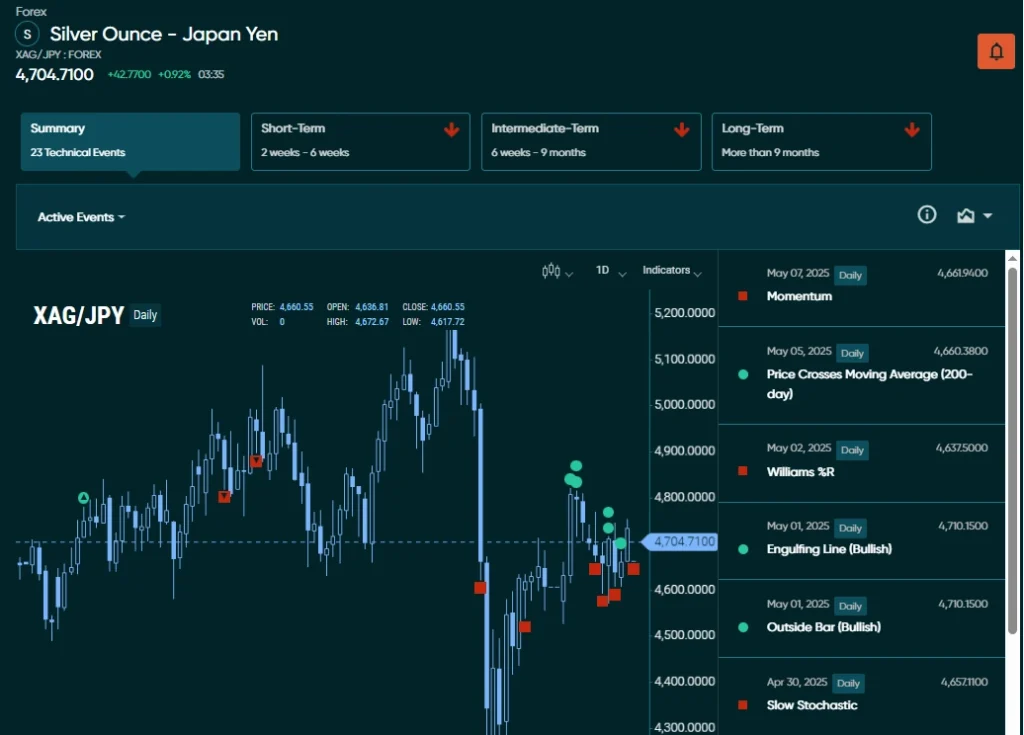Click the orange notification bell icon
Image resolution: width=1024 pixels, height=735 pixels.
point(996,50)
